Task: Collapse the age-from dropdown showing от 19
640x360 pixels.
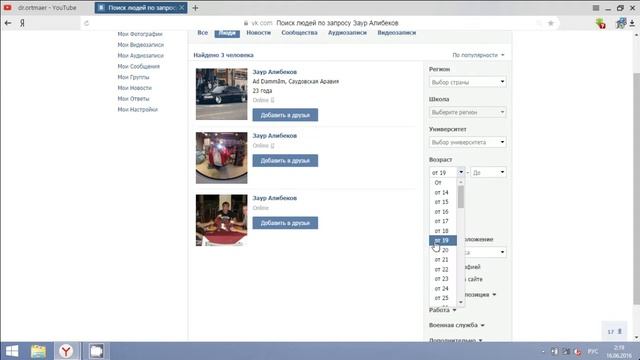Action: [x=447, y=173]
